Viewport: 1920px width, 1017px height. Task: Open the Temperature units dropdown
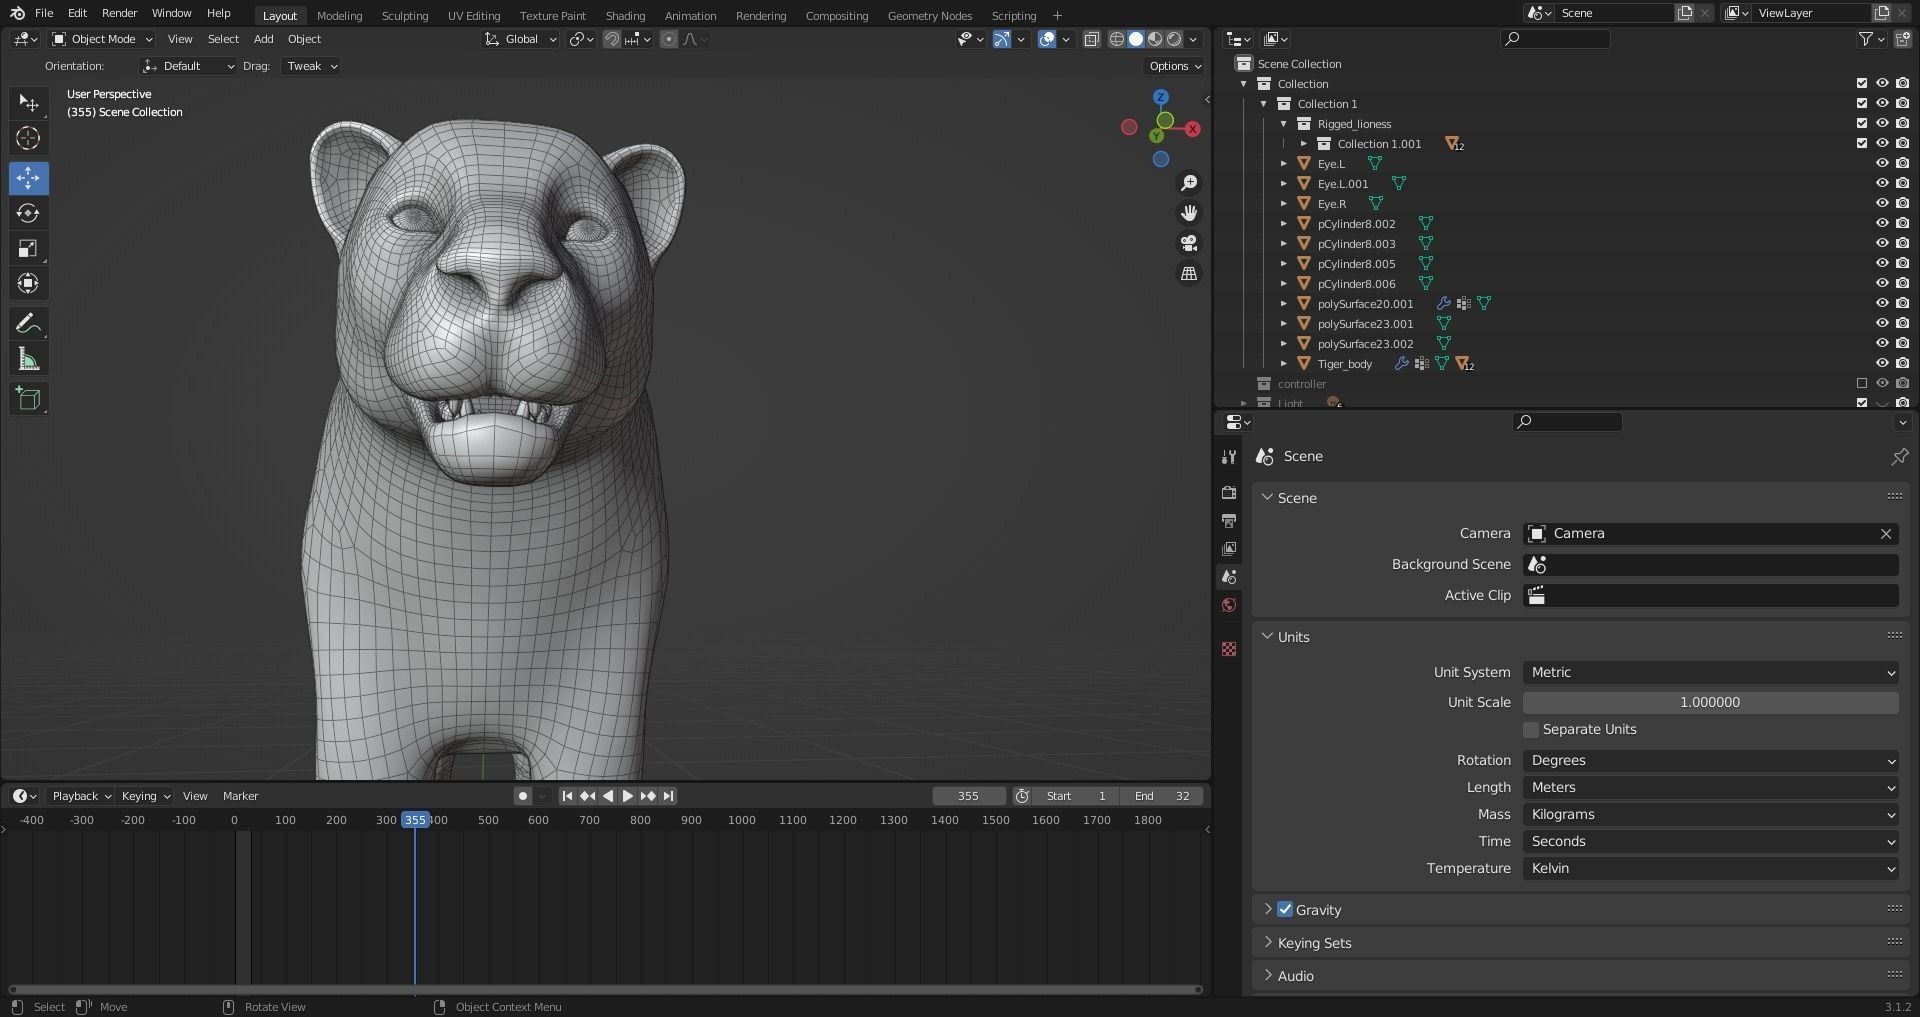[x=1710, y=869]
